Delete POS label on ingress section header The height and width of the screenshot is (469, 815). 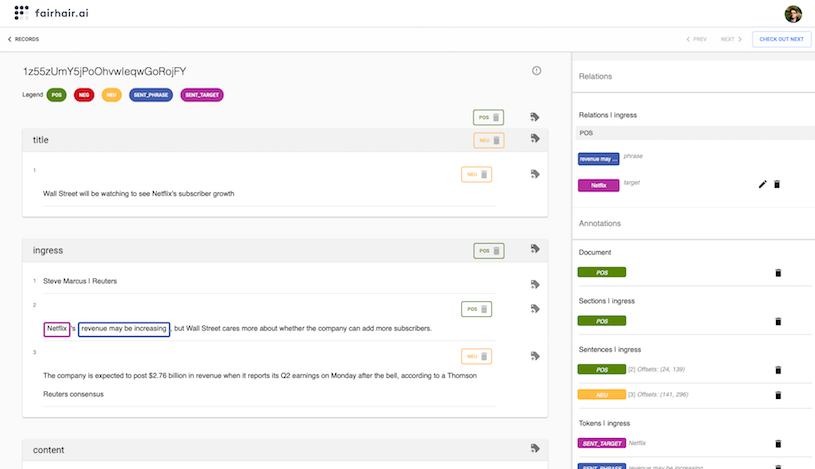pos(496,251)
